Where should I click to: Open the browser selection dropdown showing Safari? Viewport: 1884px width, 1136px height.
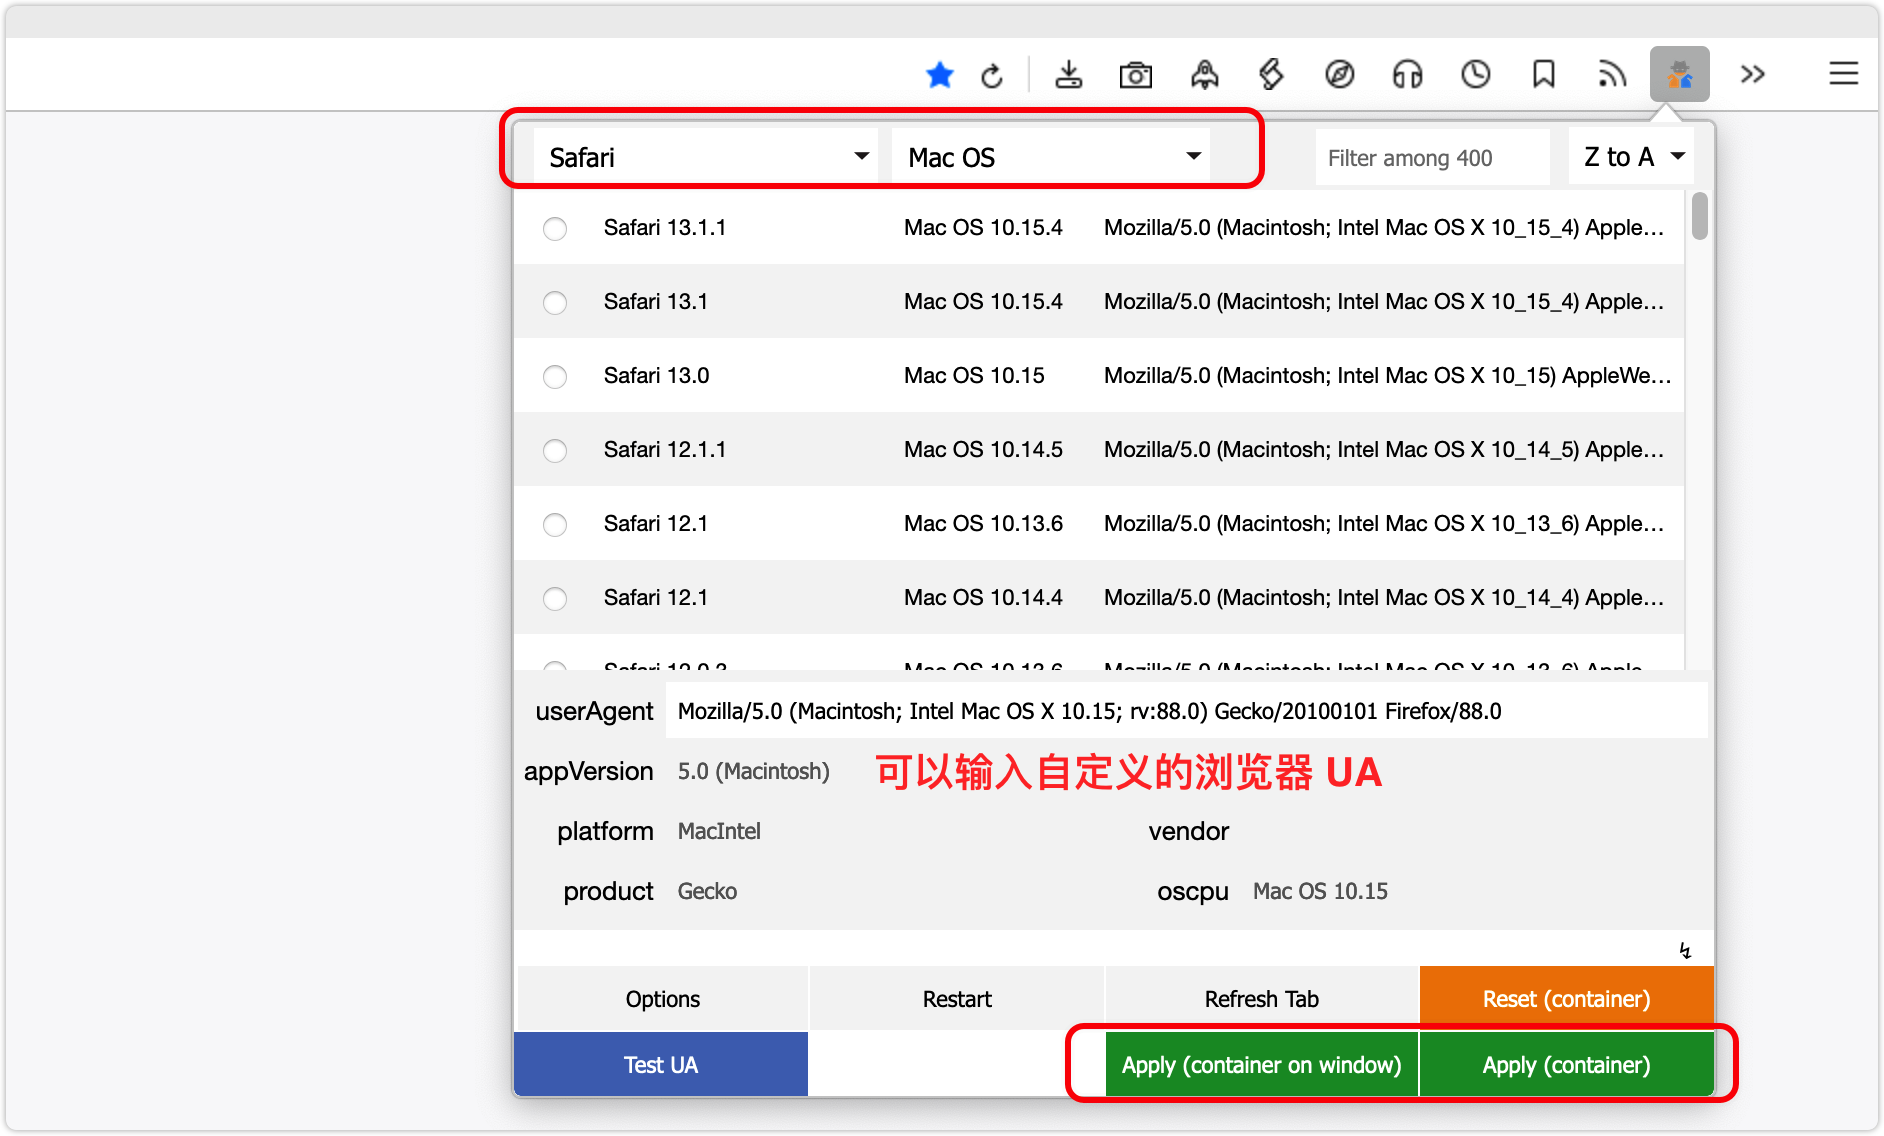(705, 156)
